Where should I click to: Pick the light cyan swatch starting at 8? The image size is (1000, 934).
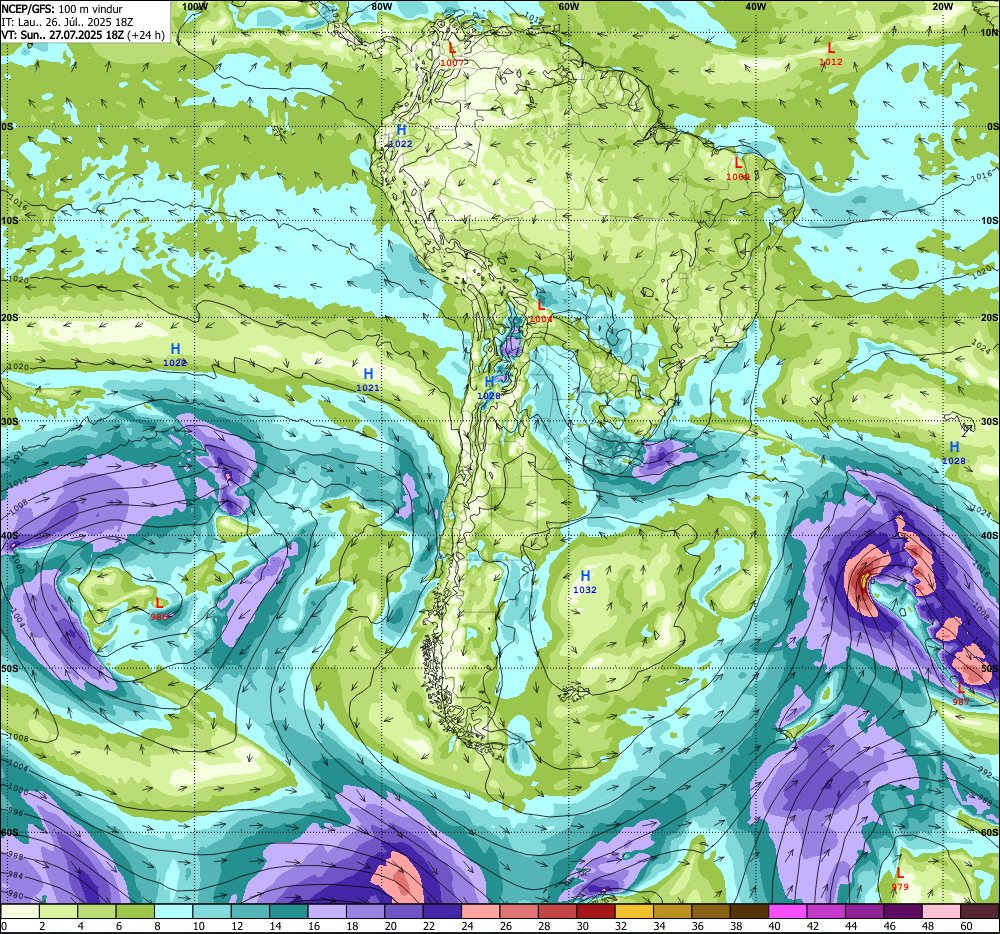[x=174, y=912]
